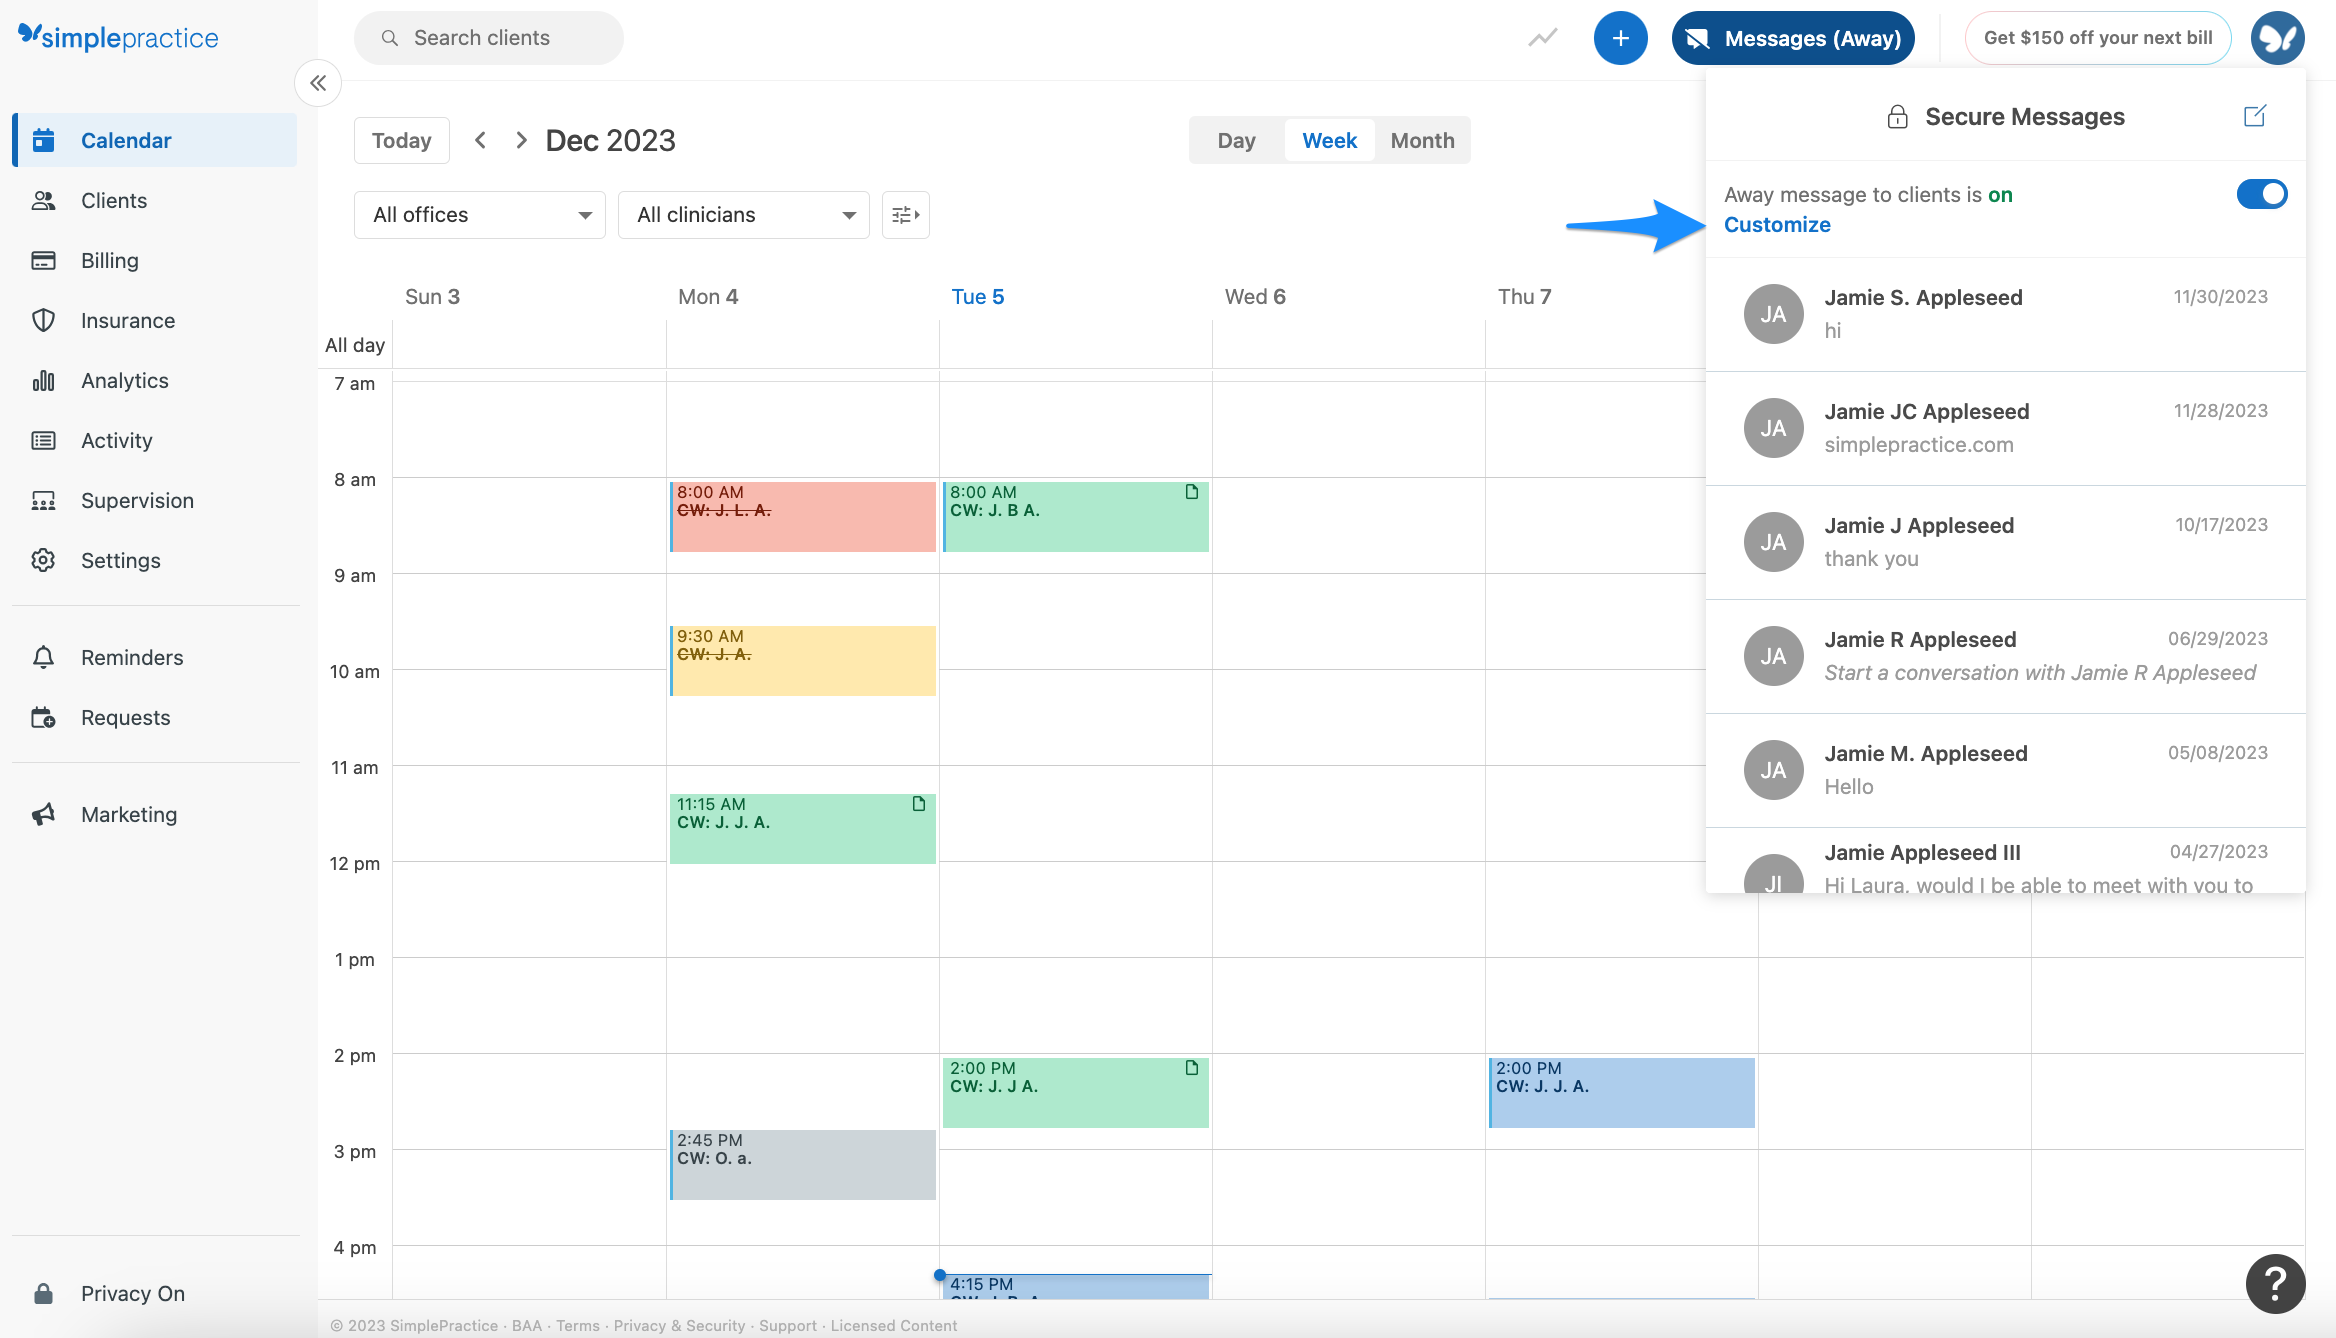Click the Jamie JC Appleseed avatar
Image resolution: width=2336 pixels, height=1338 pixels.
(x=1773, y=428)
